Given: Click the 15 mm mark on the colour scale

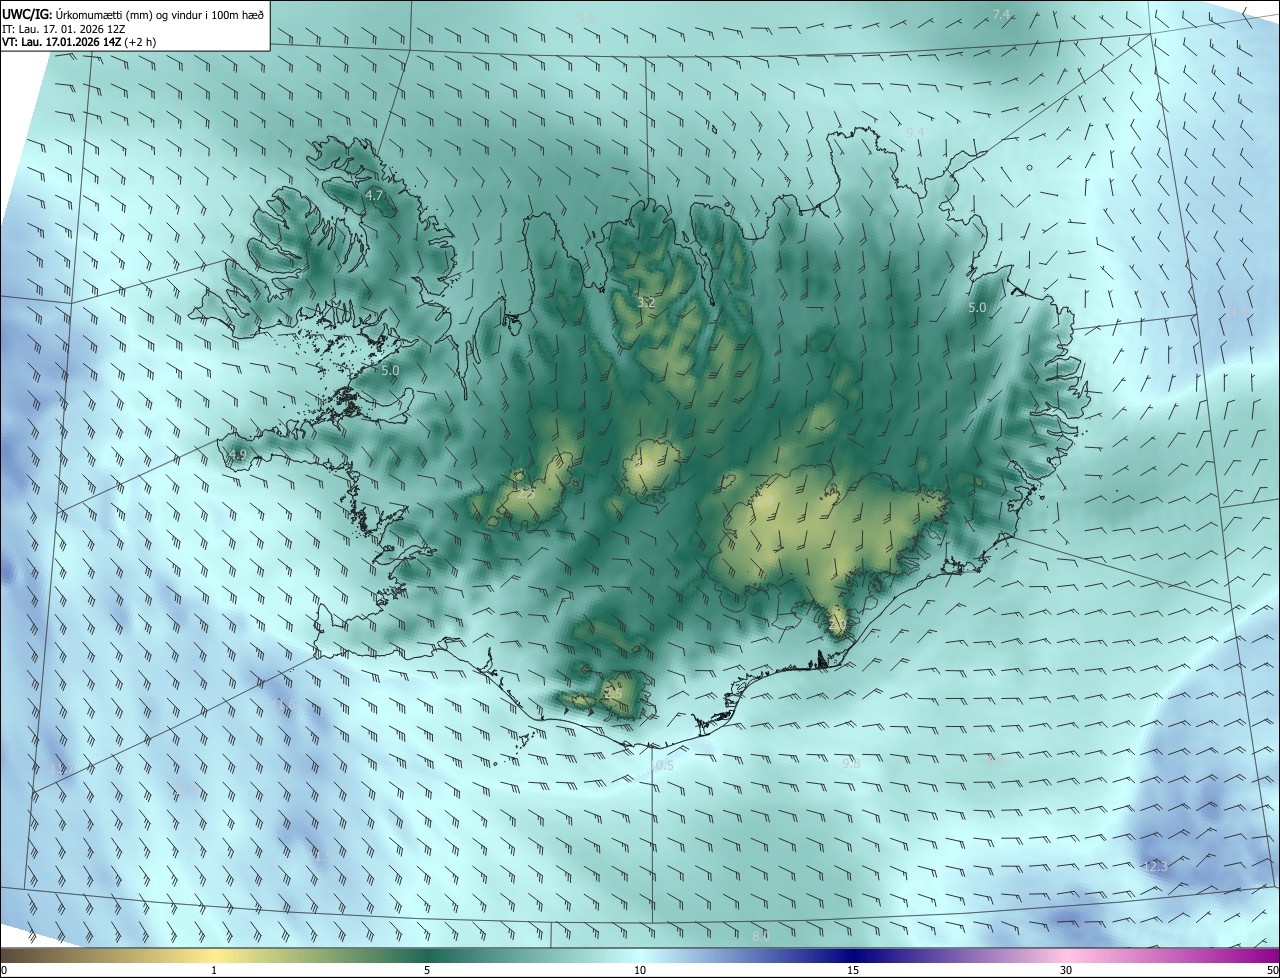Looking at the screenshot, I should (x=853, y=970).
